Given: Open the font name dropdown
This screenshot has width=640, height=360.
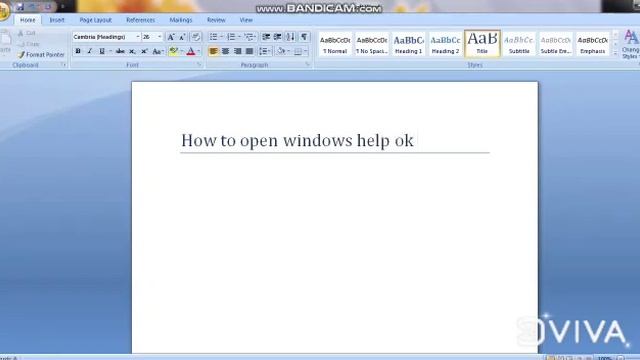Looking at the screenshot, I should tap(138, 37).
